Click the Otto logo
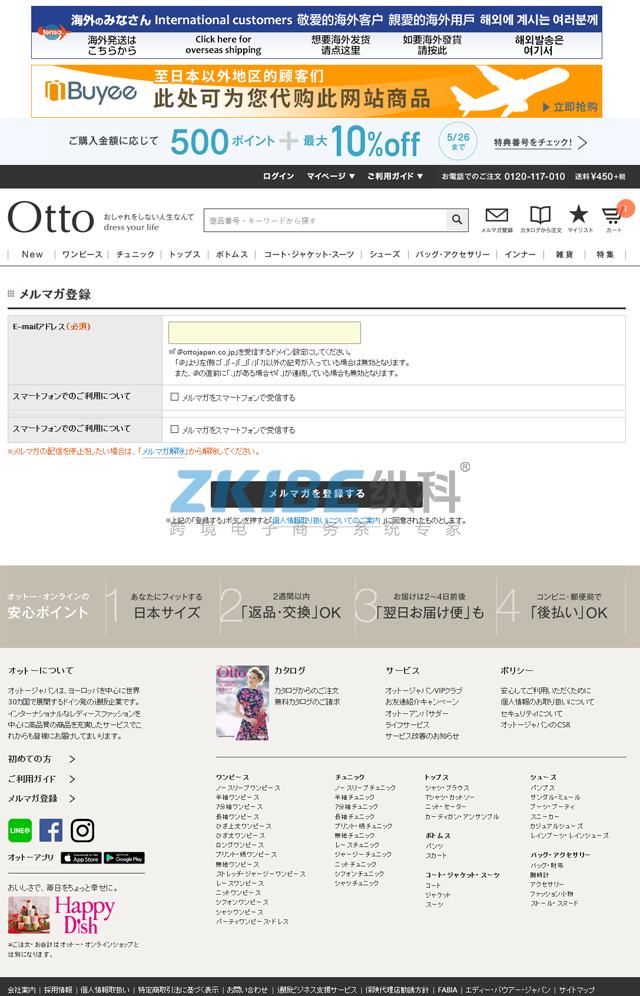 tap(51, 218)
